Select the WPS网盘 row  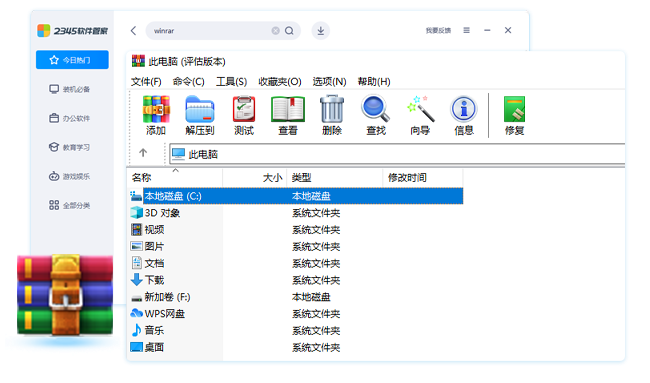(296, 314)
